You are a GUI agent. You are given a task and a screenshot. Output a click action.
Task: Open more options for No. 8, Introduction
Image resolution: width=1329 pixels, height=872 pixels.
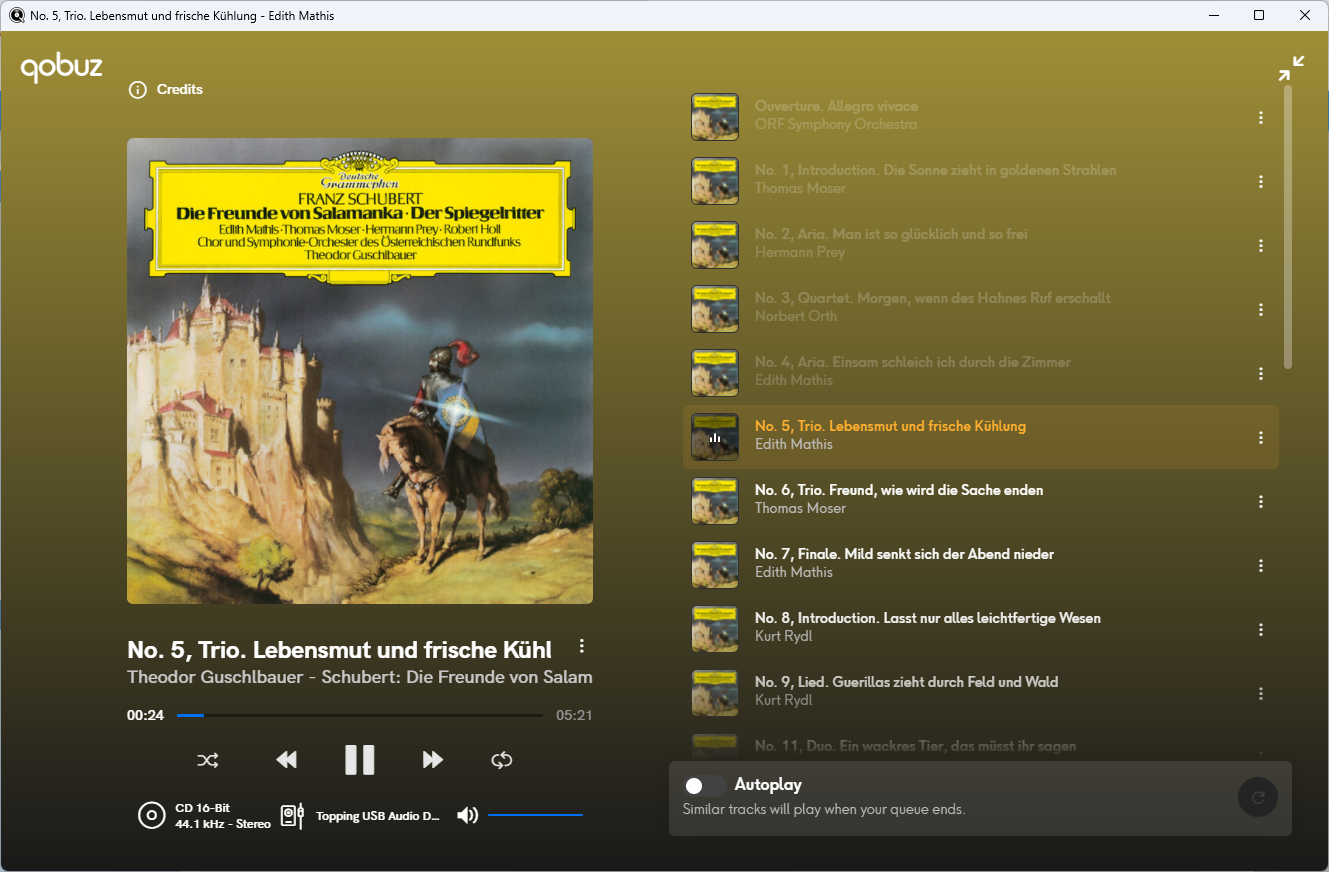point(1261,630)
